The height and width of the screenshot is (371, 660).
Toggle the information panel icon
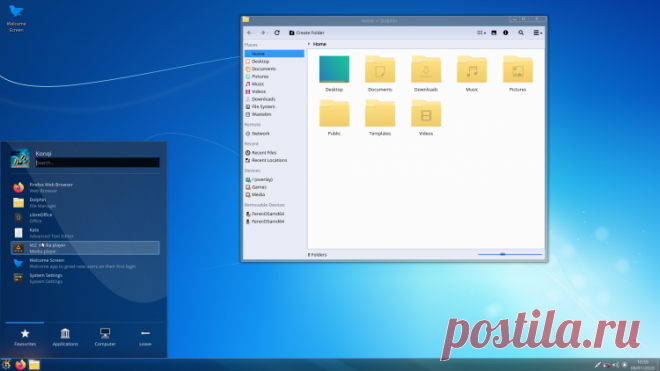point(506,33)
